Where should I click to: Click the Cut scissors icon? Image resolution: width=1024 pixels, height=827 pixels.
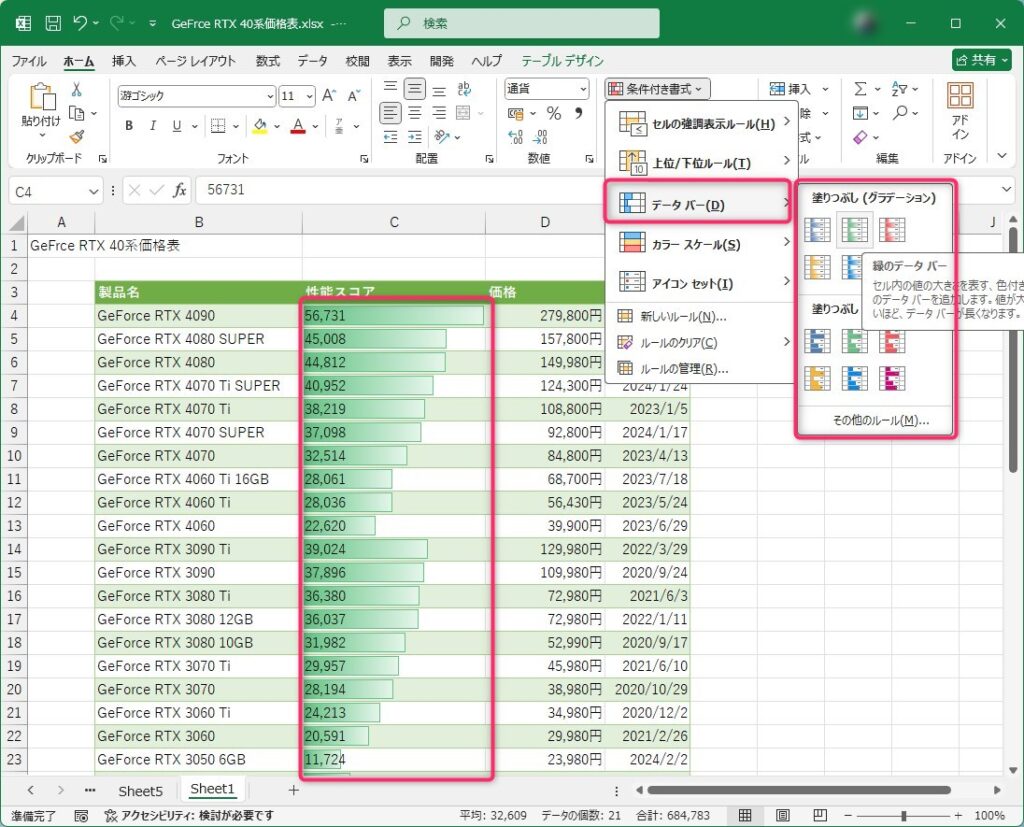76,90
